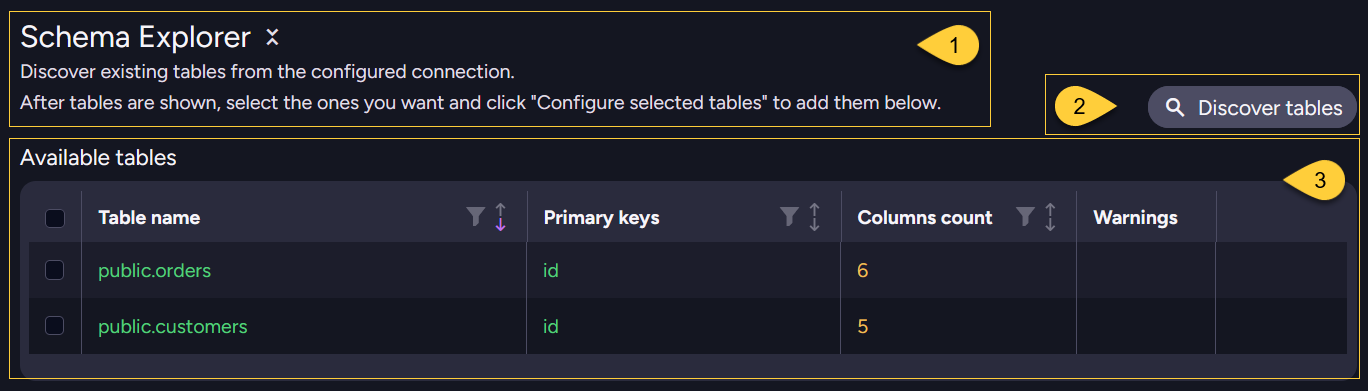Open filter for Table name column

click(476, 217)
